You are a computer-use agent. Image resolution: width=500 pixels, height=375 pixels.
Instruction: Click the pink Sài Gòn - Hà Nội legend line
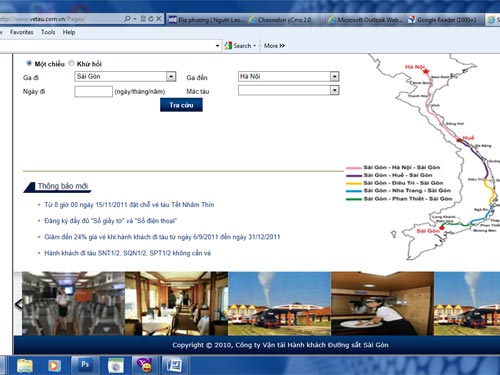[x=354, y=168]
